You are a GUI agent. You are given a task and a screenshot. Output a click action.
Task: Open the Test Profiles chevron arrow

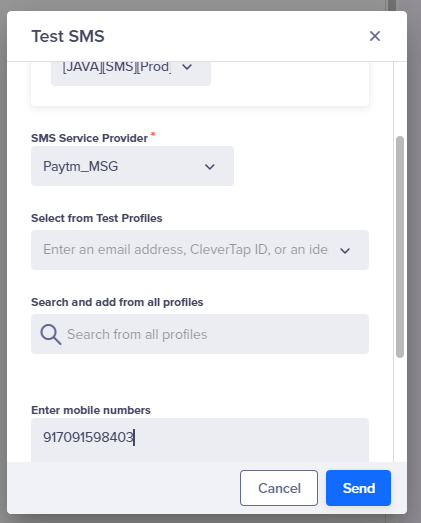pos(345,250)
